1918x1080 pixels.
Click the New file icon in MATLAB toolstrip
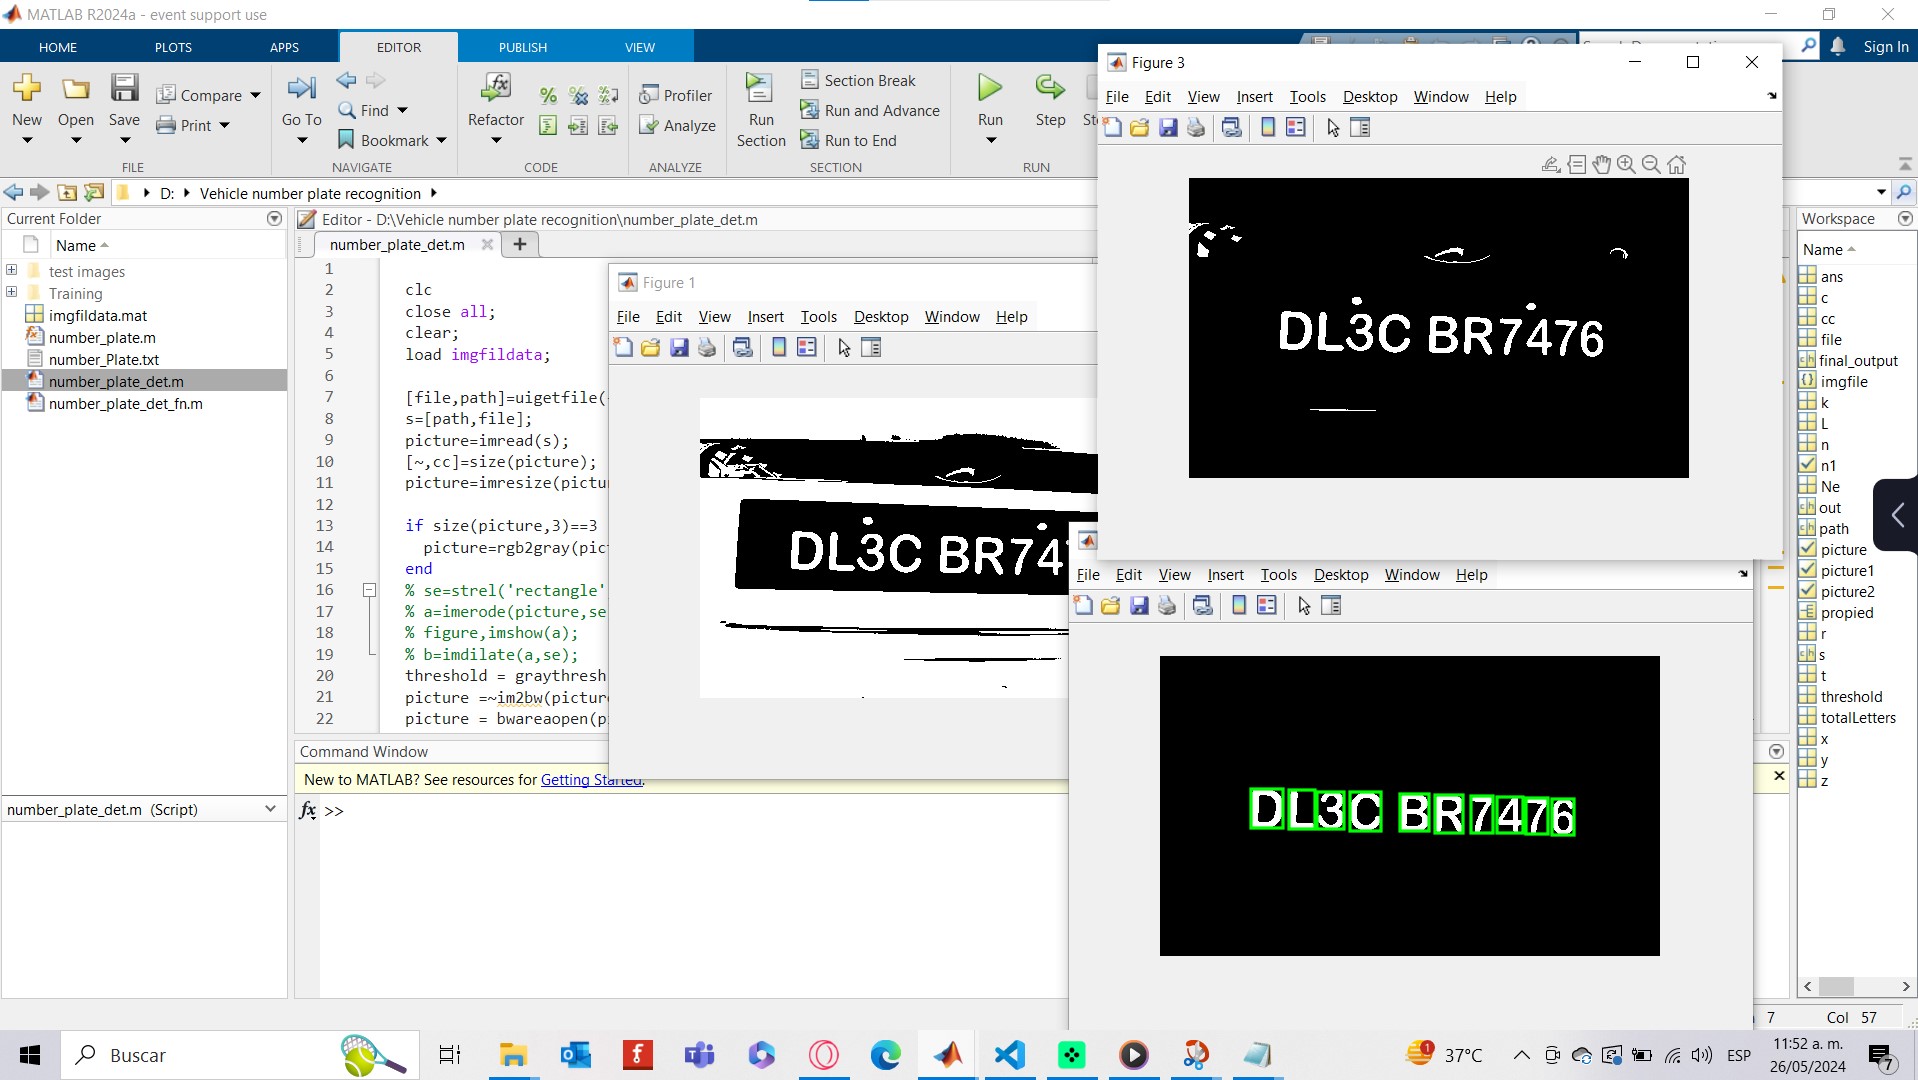click(x=27, y=88)
